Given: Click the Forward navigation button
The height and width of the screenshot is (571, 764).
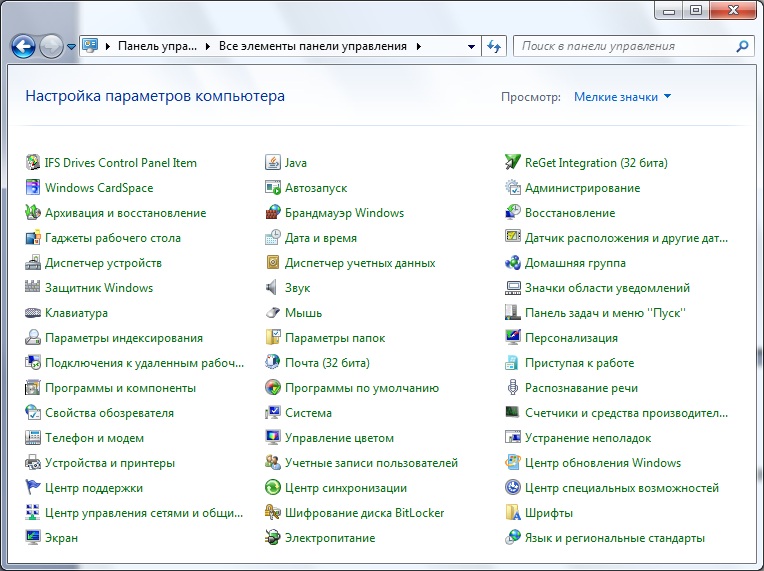Looking at the screenshot, I should click(51, 47).
